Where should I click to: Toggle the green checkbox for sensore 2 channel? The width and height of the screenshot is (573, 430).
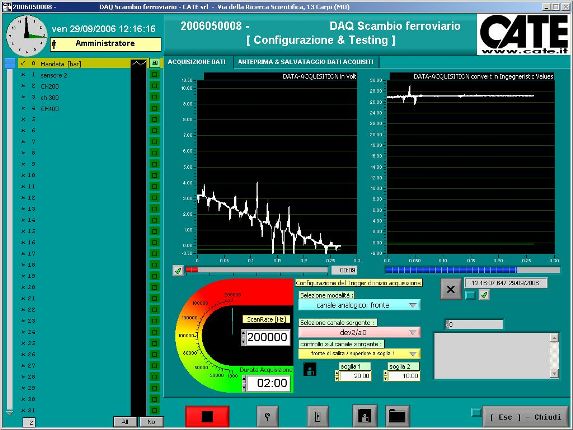point(155,75)
